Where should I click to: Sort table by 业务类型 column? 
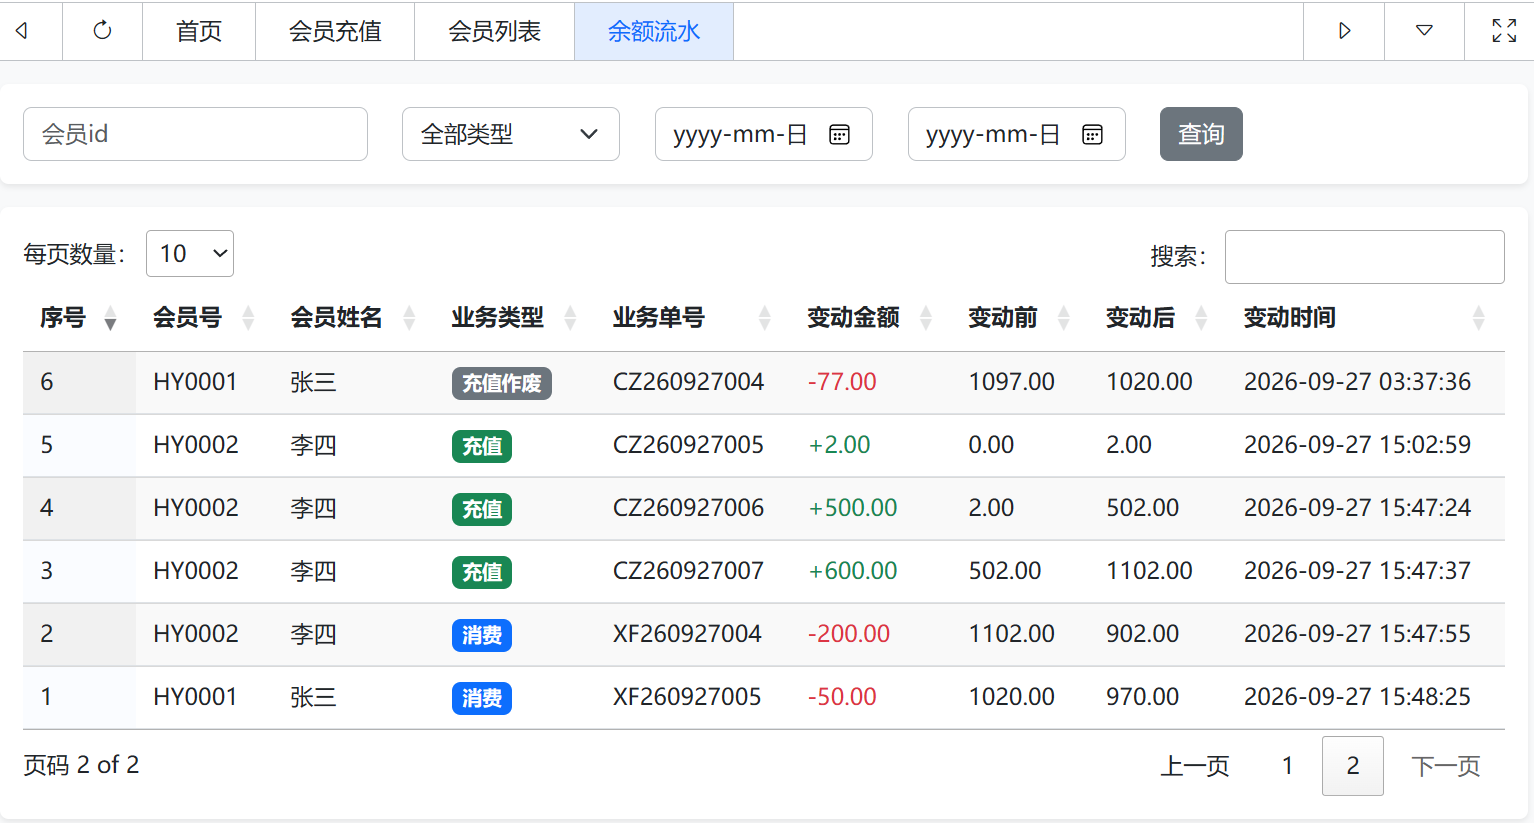tap(514, 318)
